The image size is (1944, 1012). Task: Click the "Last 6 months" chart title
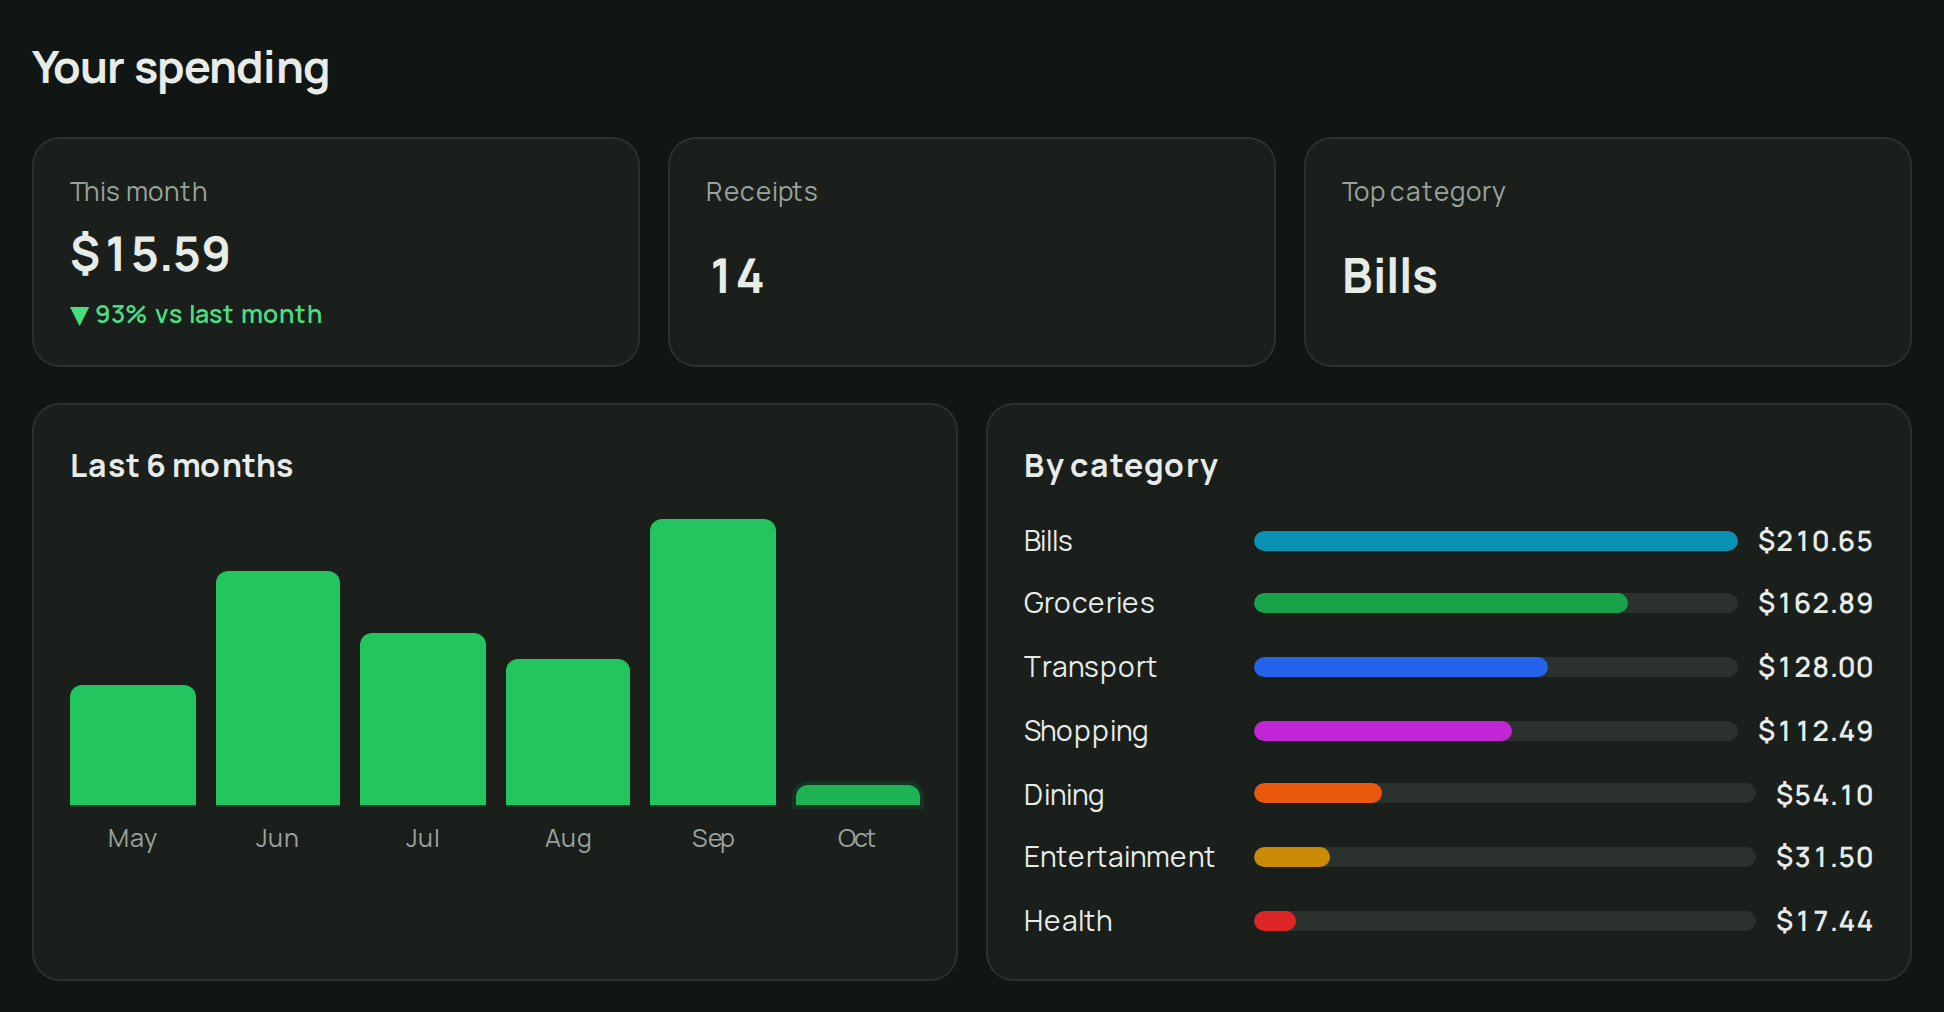click(x=182, y=466)
